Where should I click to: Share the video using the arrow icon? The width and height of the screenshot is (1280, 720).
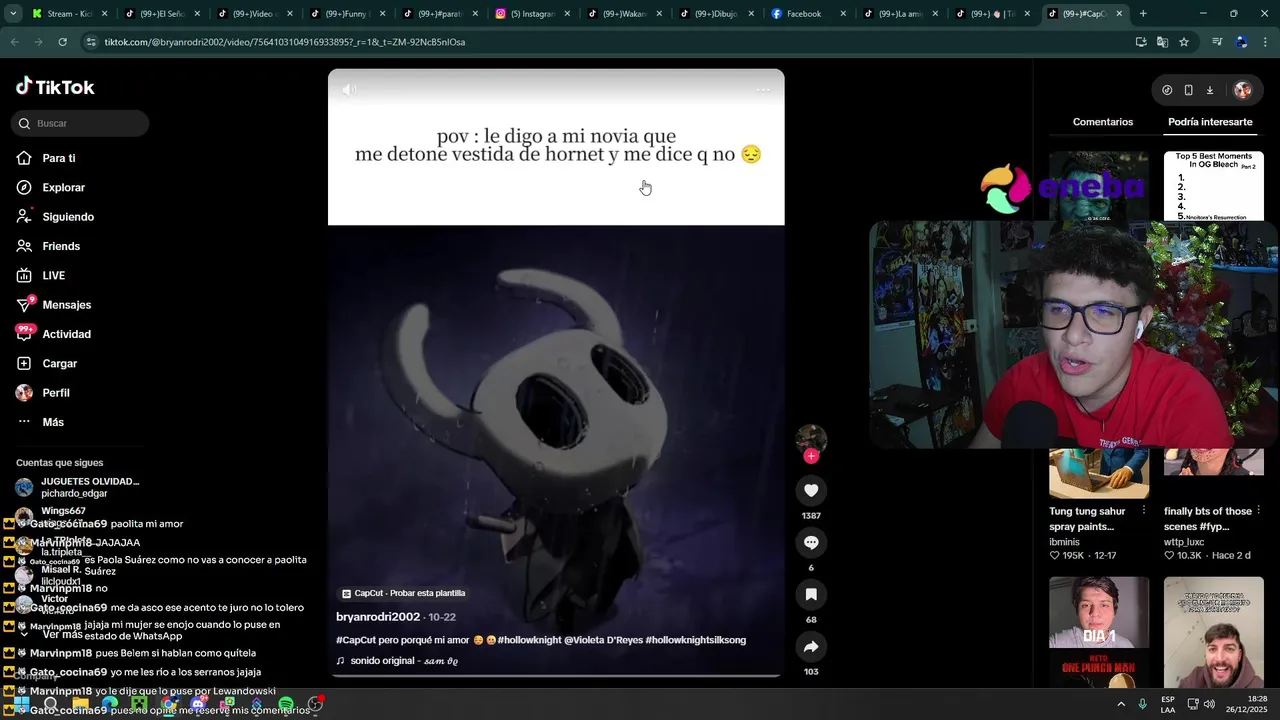pyautogui.click(x=811, y=646)
